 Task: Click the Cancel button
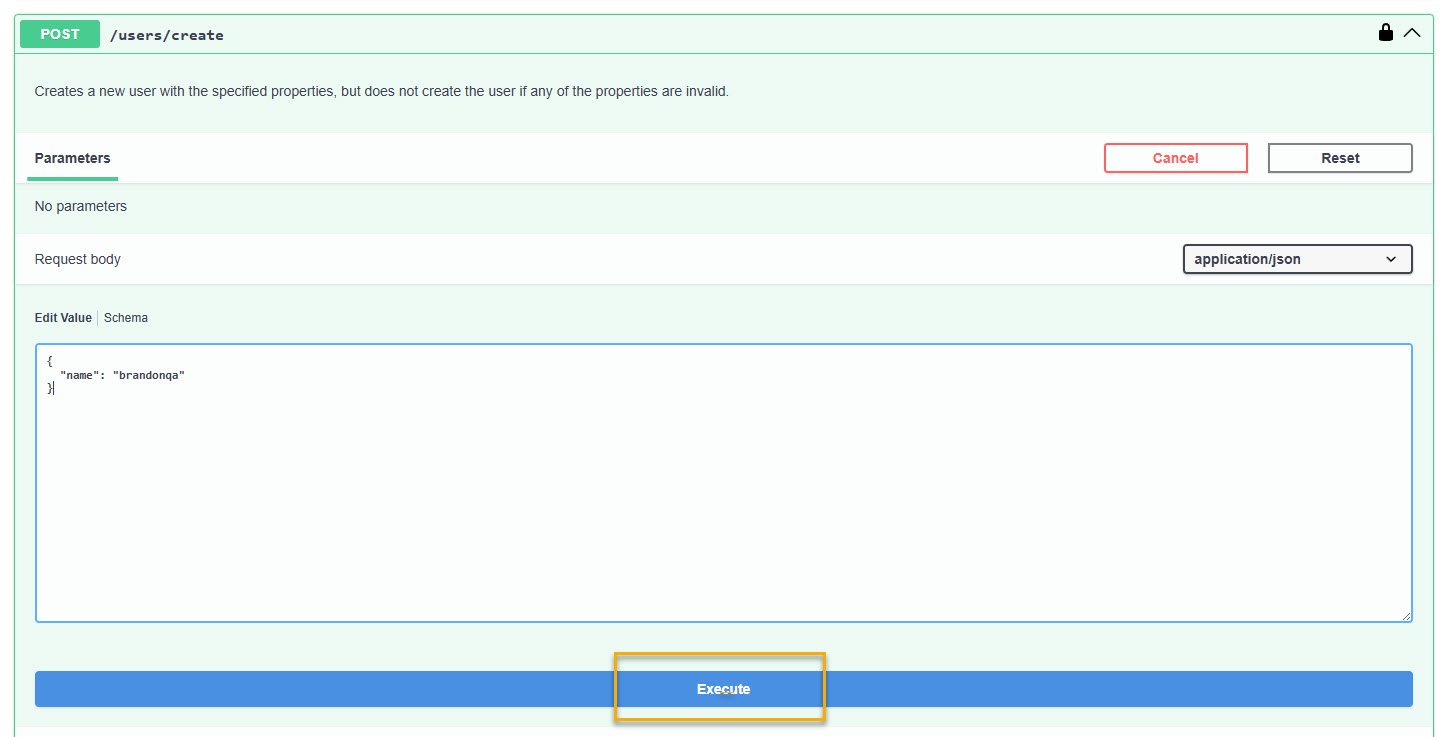click(1175, 158)
